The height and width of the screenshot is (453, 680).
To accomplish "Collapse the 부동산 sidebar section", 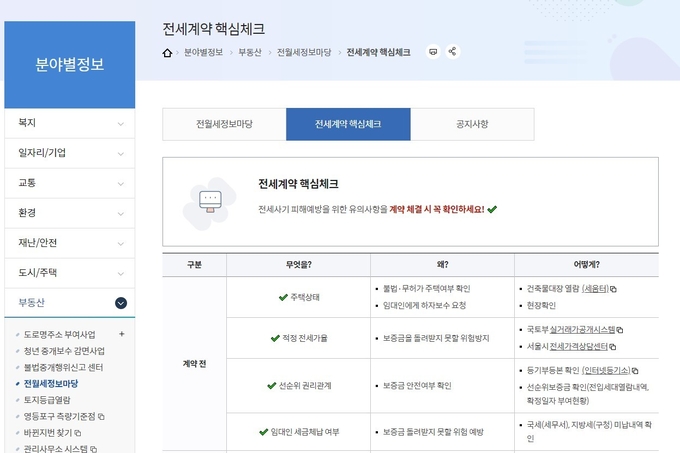I will [121, 302].
